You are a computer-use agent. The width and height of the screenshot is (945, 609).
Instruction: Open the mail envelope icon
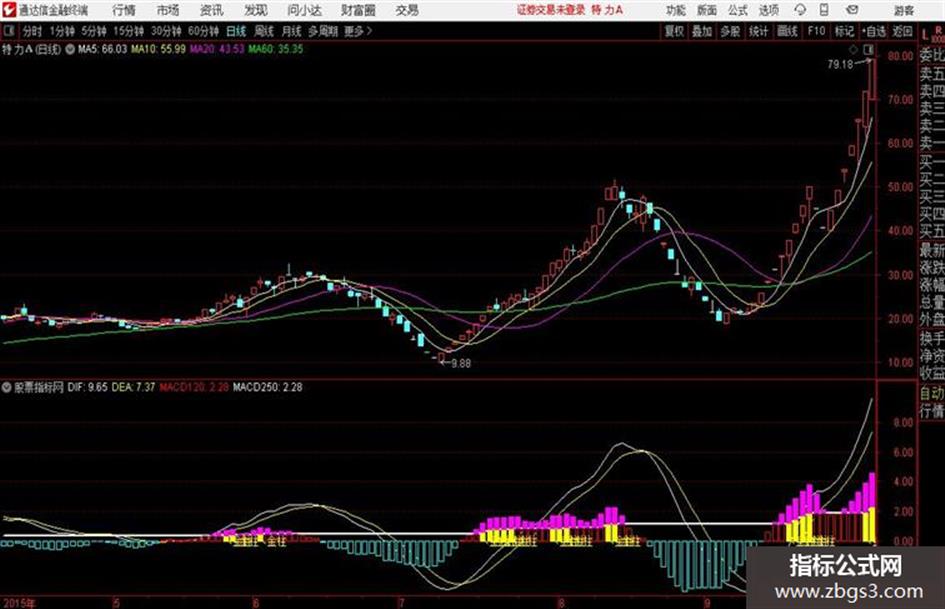coord(852,10)
